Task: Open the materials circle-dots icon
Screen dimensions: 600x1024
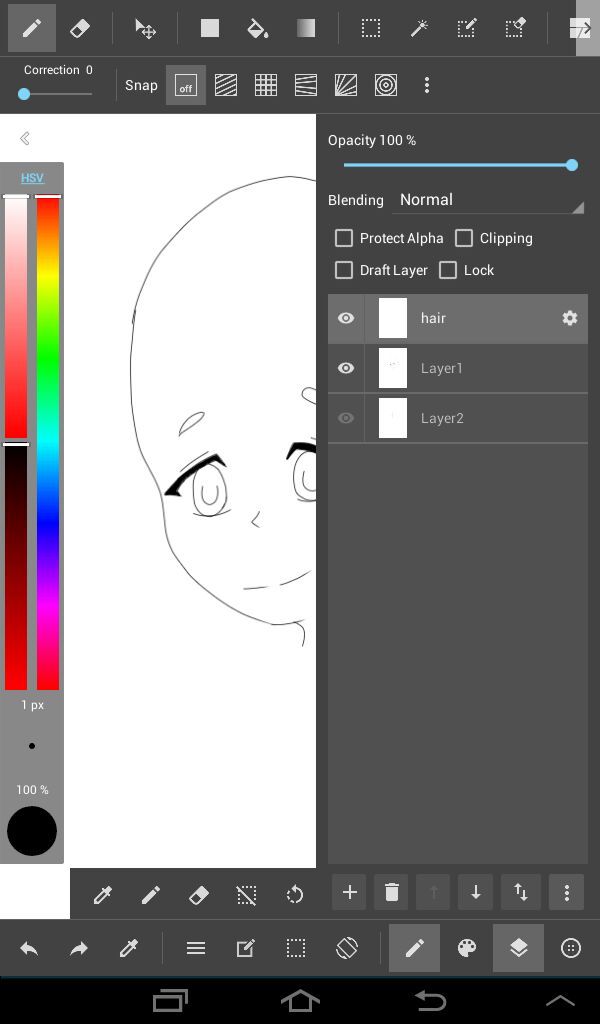Action: tap(571, 948)
